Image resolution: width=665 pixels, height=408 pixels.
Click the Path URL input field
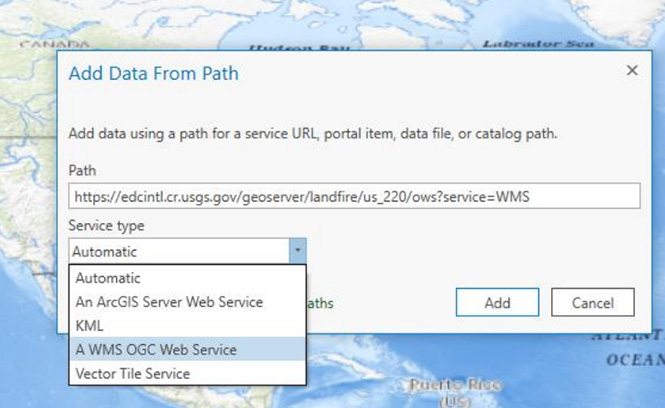tap(353, 196)
